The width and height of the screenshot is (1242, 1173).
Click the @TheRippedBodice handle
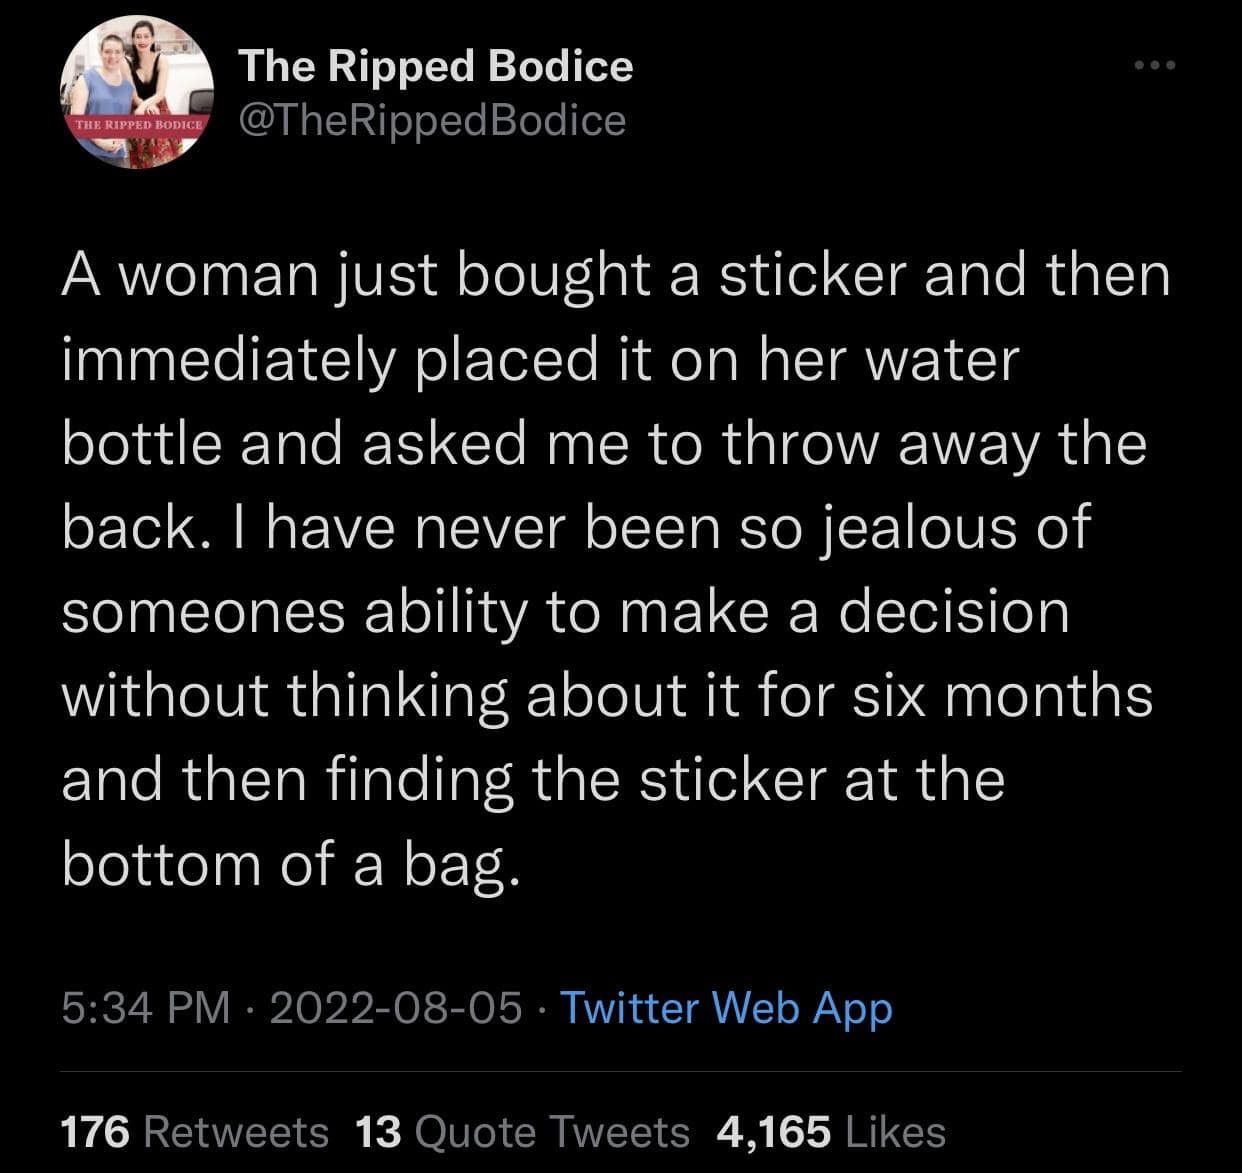(431, 120)
